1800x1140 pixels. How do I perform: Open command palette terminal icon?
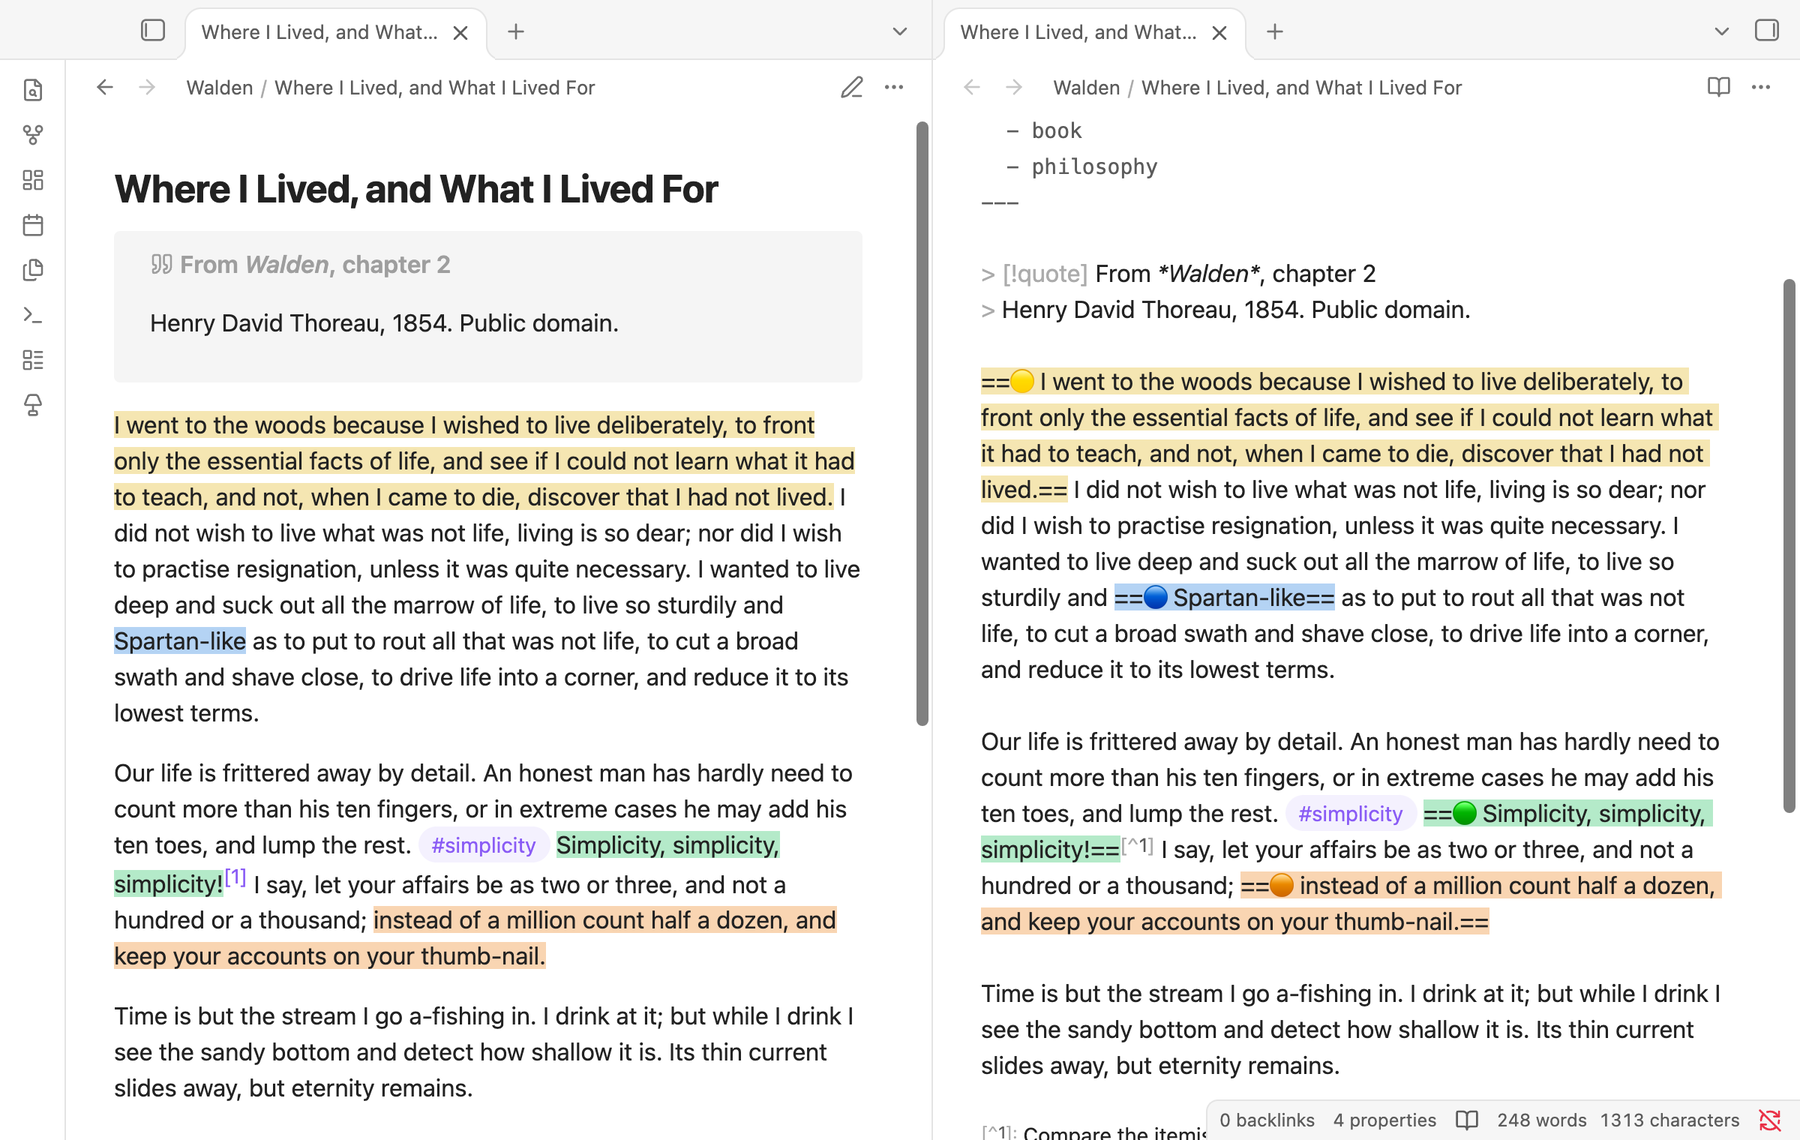click(x=33, y=315)
